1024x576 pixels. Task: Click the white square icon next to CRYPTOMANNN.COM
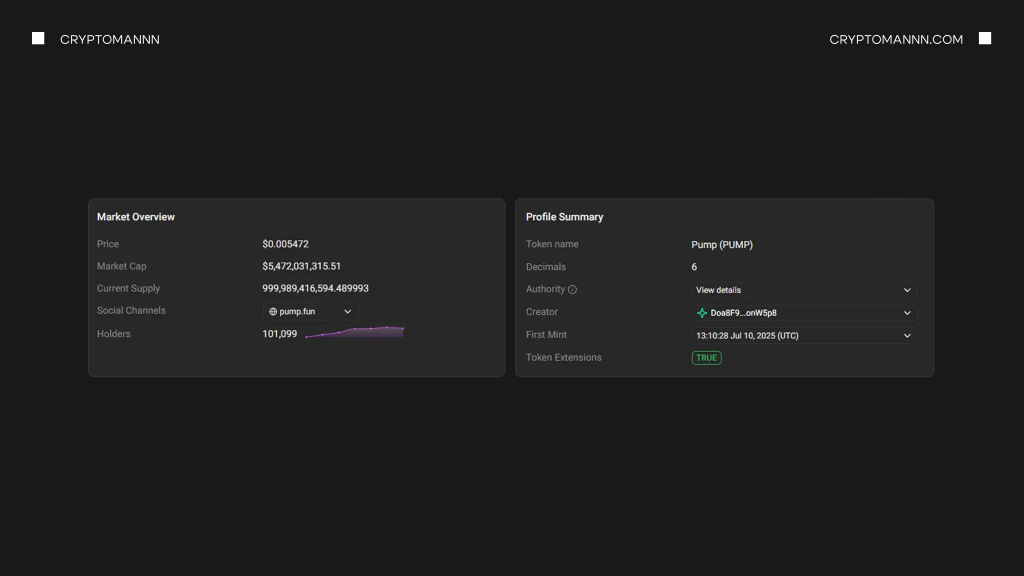[984, 38]
